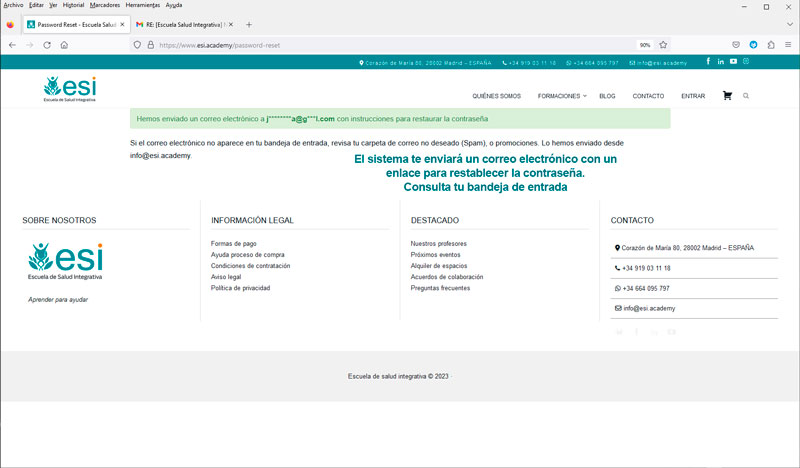
Task: Switch to the Gmail RE: Escuela Salud Integrativa tab
Action: (185, 24)
